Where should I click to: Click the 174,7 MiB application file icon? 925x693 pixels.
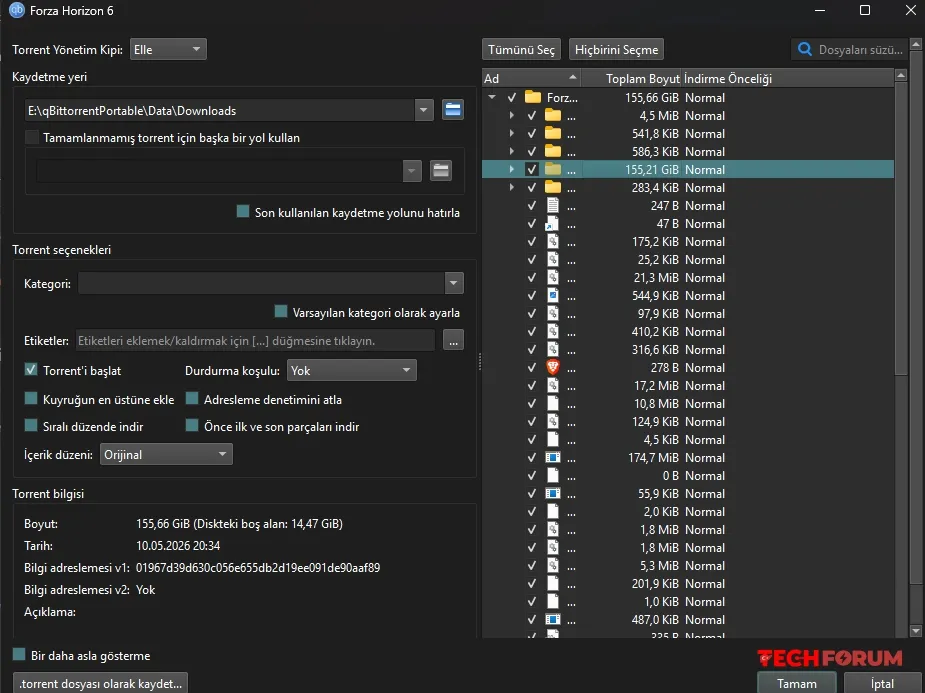click(x=553, y=458)
